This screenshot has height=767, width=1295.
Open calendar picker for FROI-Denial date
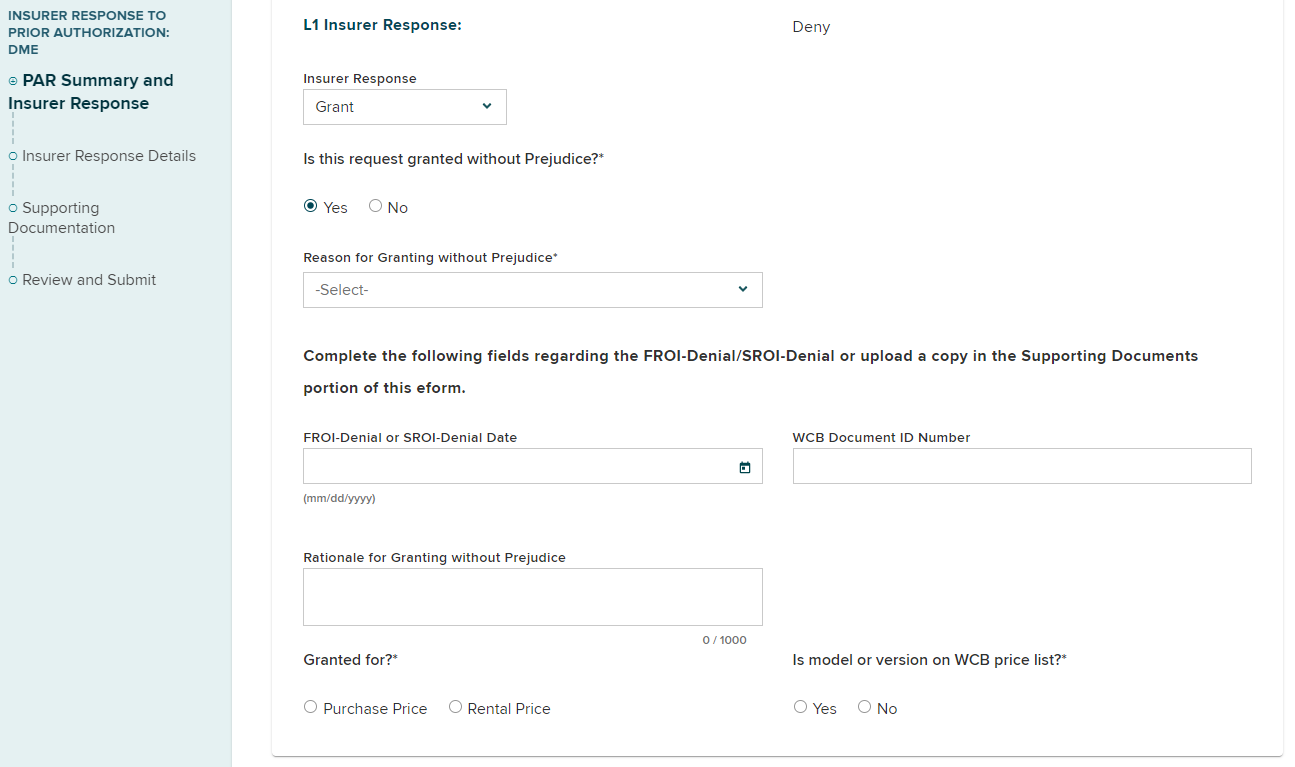(x=744, y=467)
